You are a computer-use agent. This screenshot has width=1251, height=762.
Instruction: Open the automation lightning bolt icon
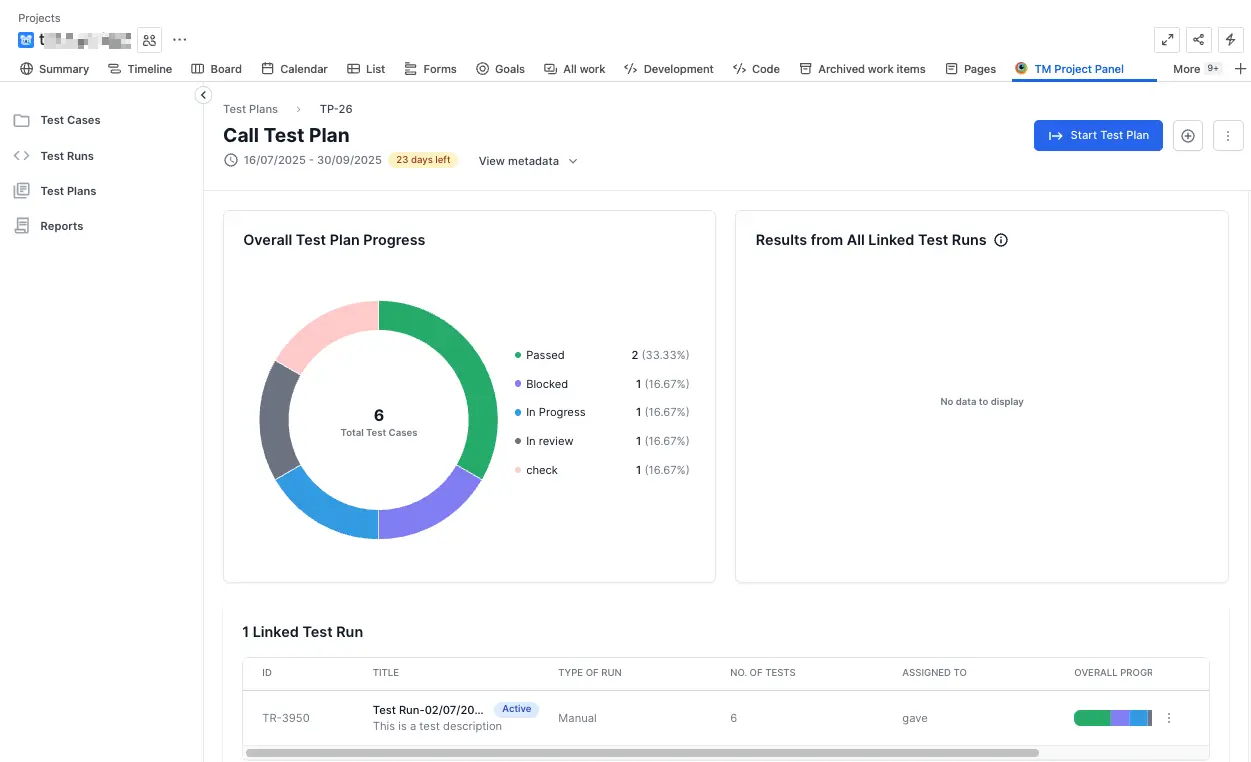(1231, 40)
